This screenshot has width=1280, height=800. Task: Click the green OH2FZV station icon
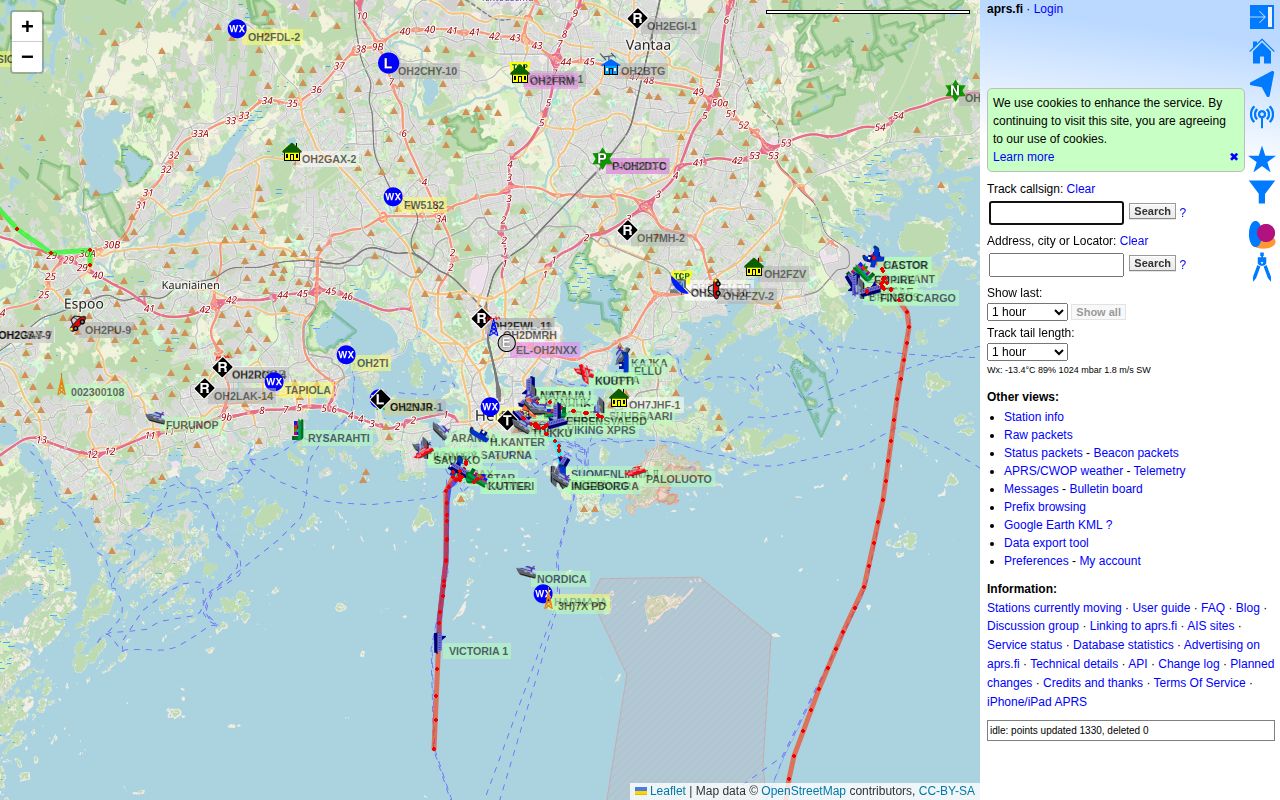coord(753,268)
